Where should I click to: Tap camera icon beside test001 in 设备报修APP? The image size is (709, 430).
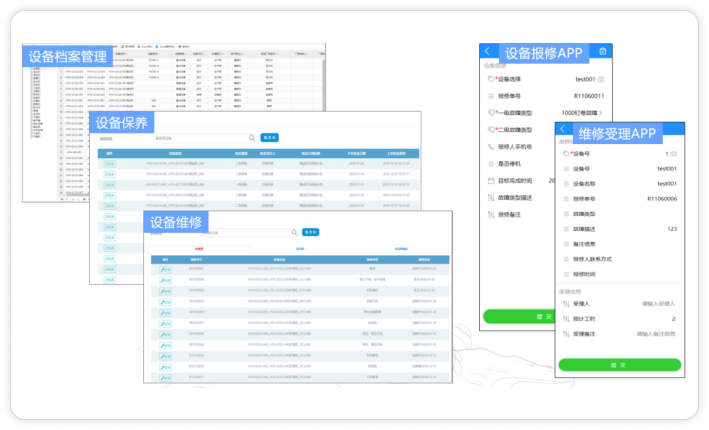[x=600, y=79]
